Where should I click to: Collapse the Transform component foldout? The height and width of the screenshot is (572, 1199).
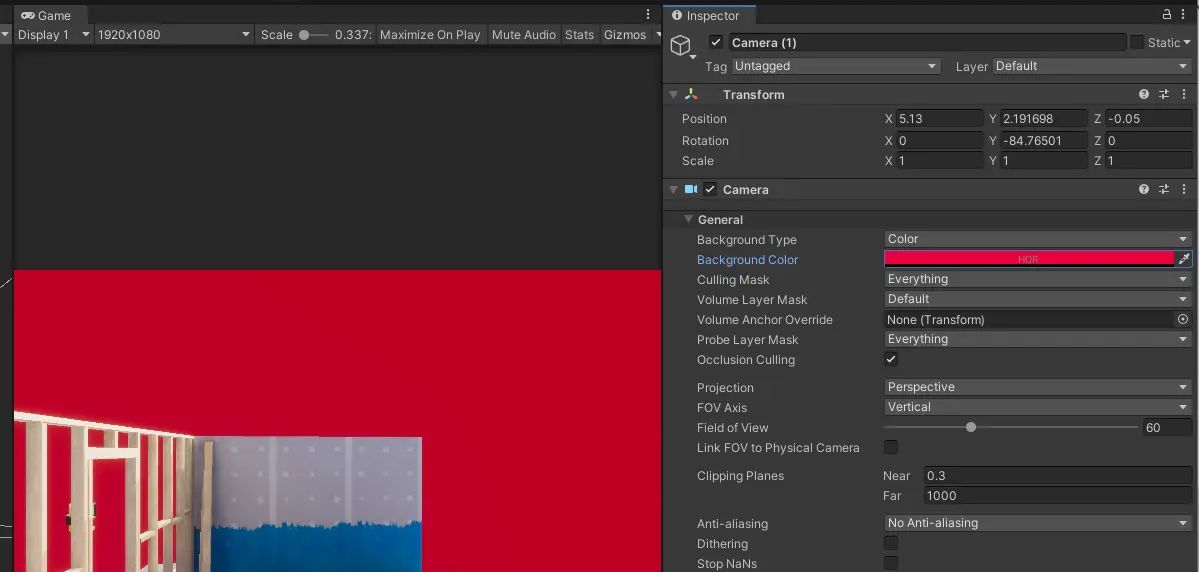click(x=673, y=95)
